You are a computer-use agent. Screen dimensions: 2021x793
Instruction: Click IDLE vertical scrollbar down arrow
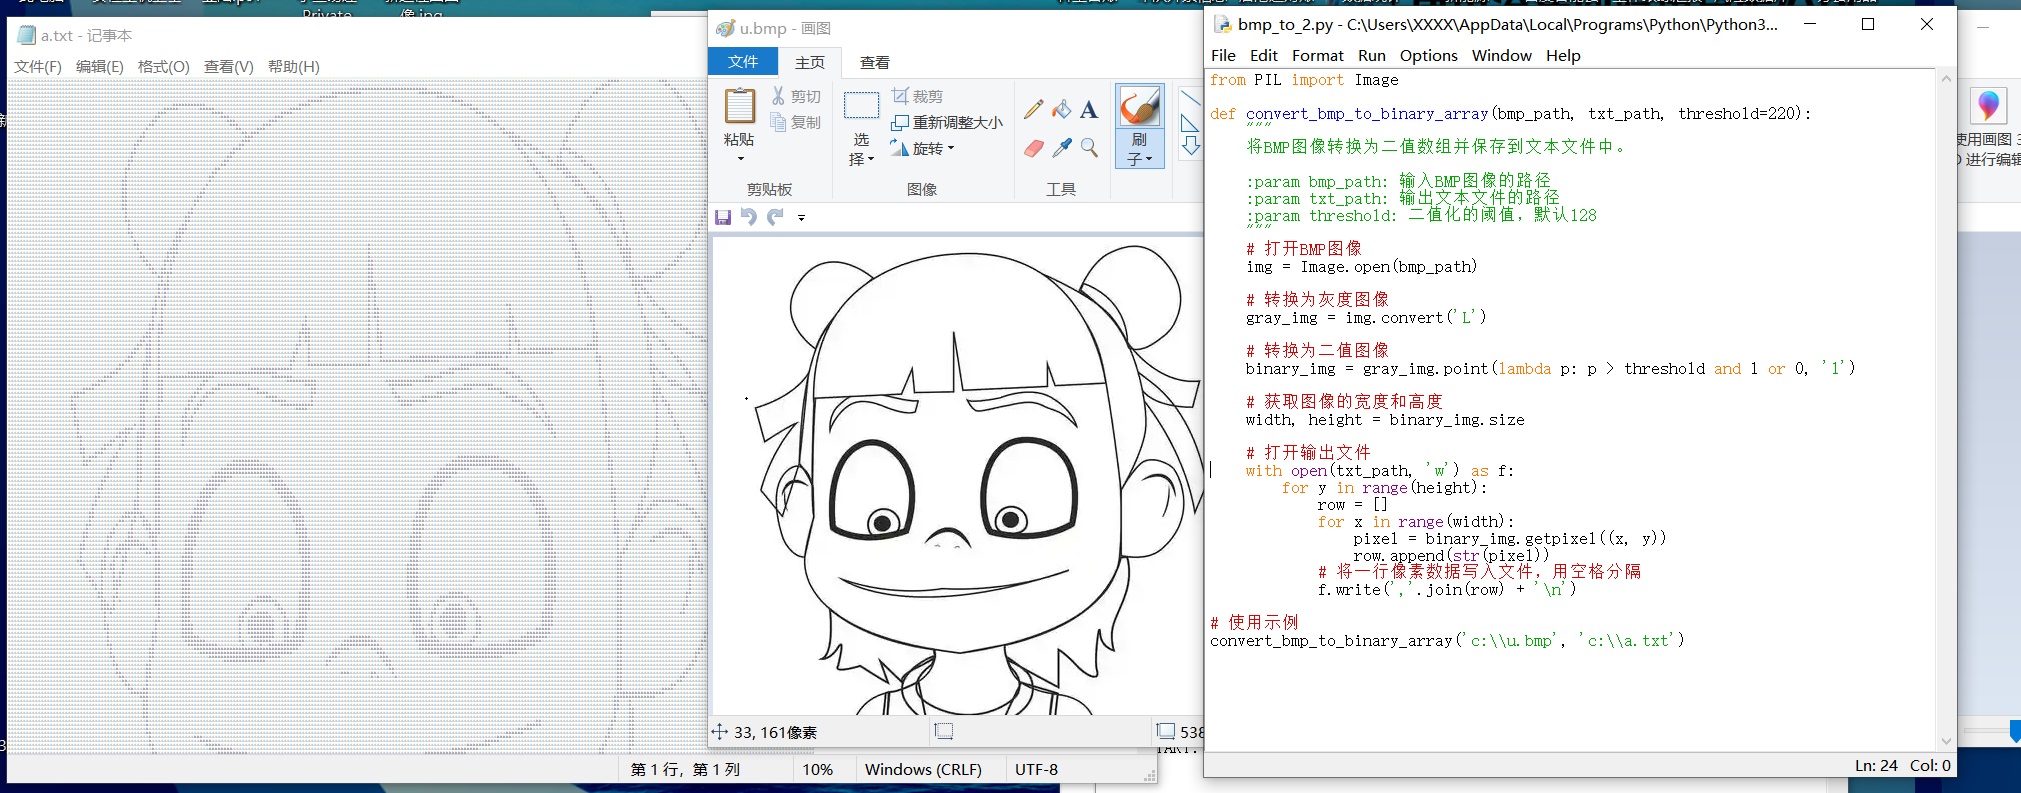[1946, 741]
